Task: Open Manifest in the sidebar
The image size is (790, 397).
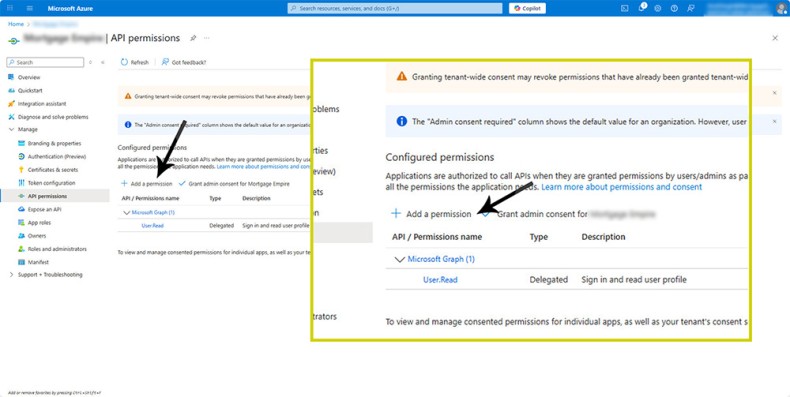Action: (x=38, y=262)
